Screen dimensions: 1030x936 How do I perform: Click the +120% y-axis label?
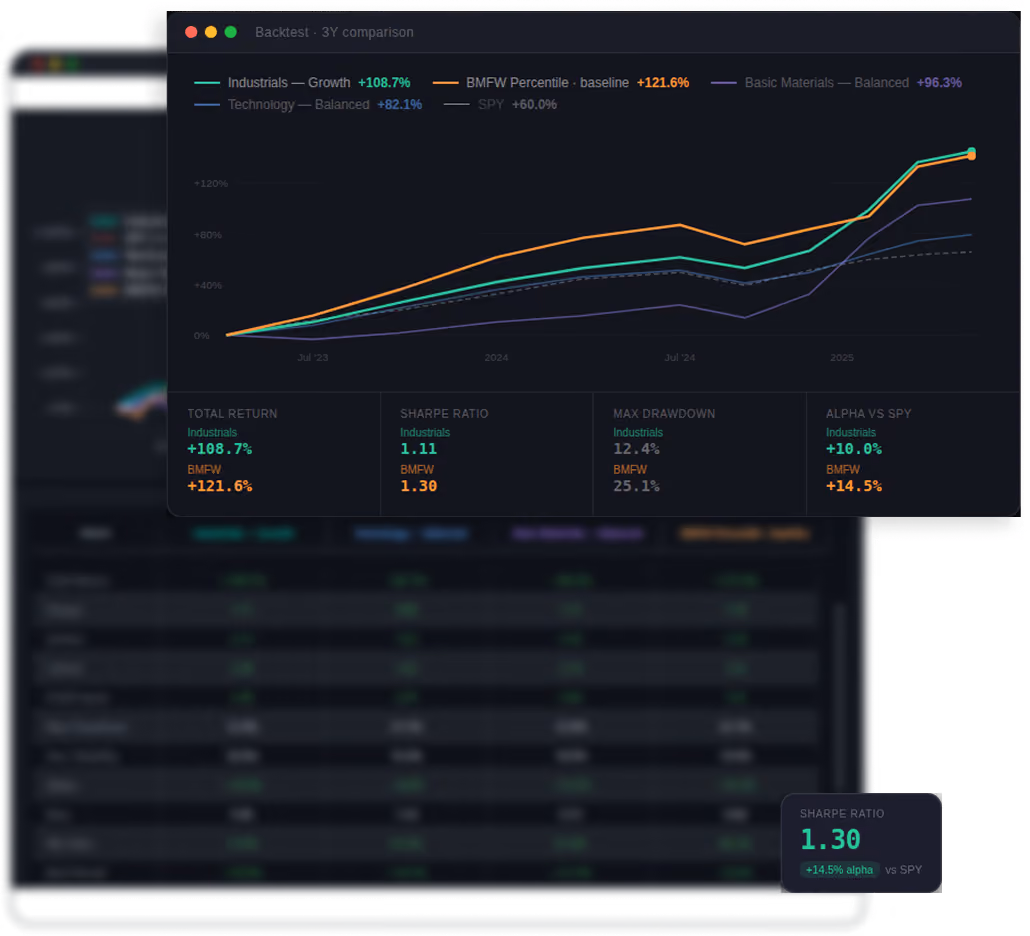[x=211, y=183]
